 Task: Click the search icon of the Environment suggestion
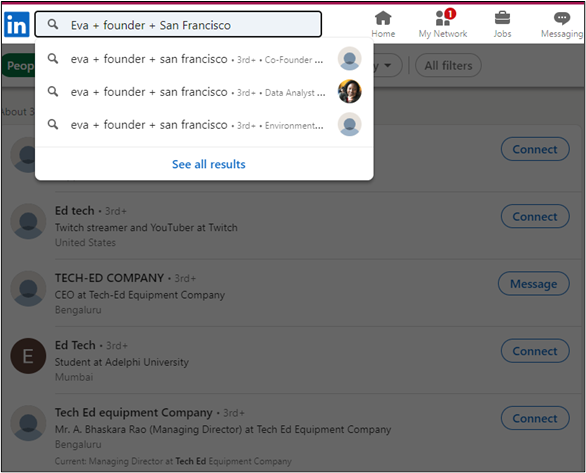tap(53, 124)
